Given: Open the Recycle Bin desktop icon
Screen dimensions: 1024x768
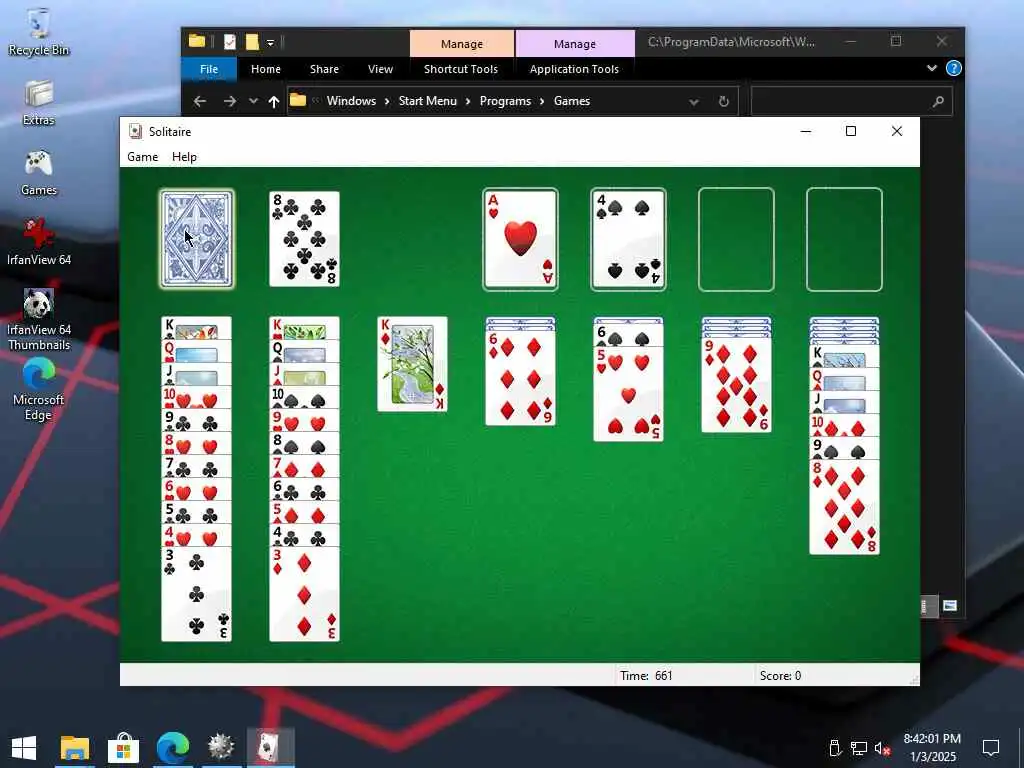Looking at the screenshot, I should point(39,32).
